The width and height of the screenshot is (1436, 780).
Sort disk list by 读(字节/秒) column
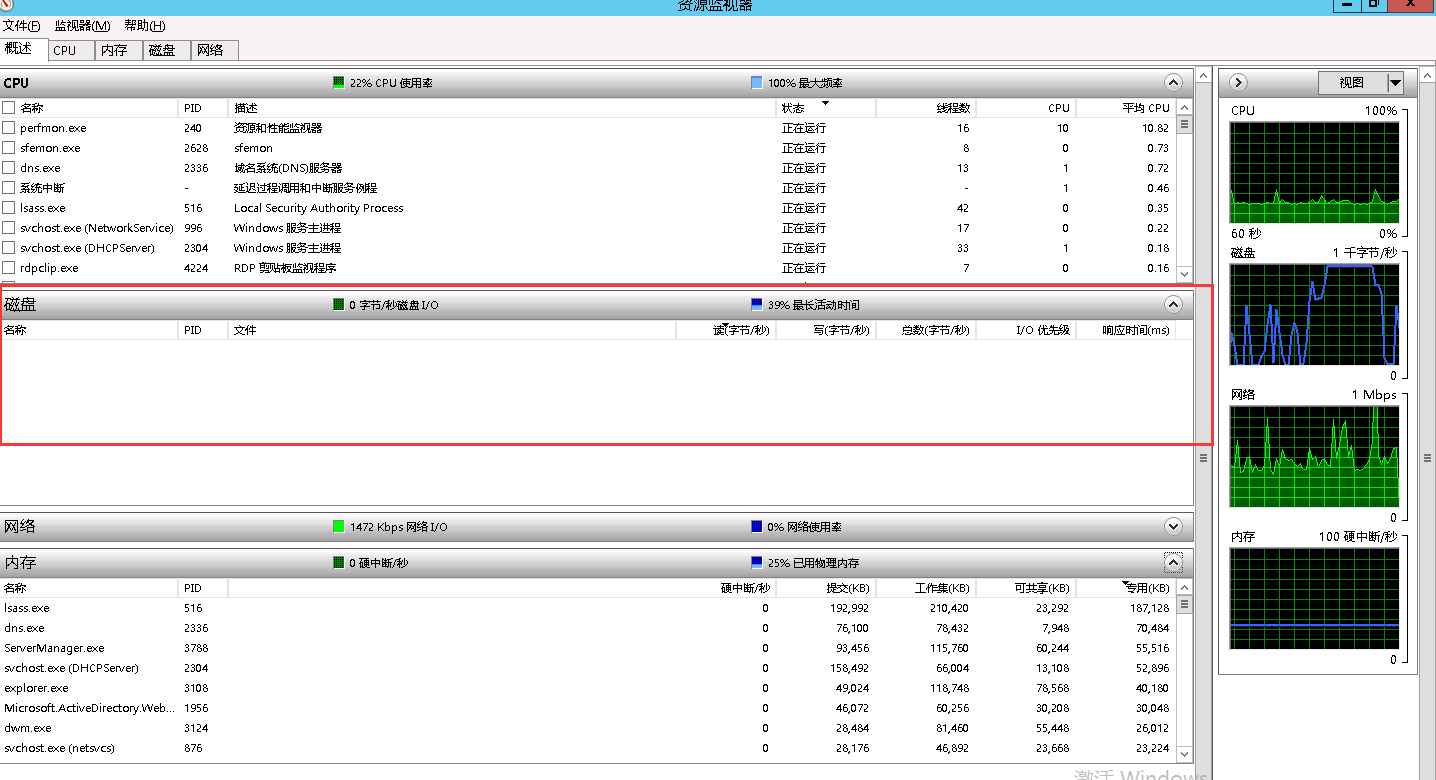click(x=726, y=330)
